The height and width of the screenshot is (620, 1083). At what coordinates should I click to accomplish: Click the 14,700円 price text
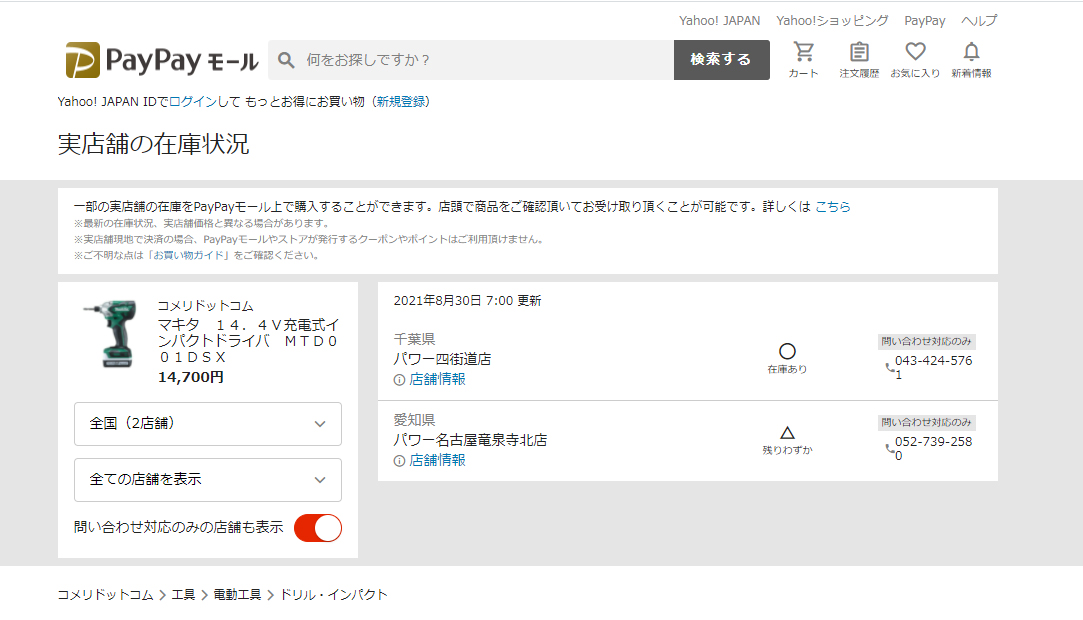pos(191,377)
